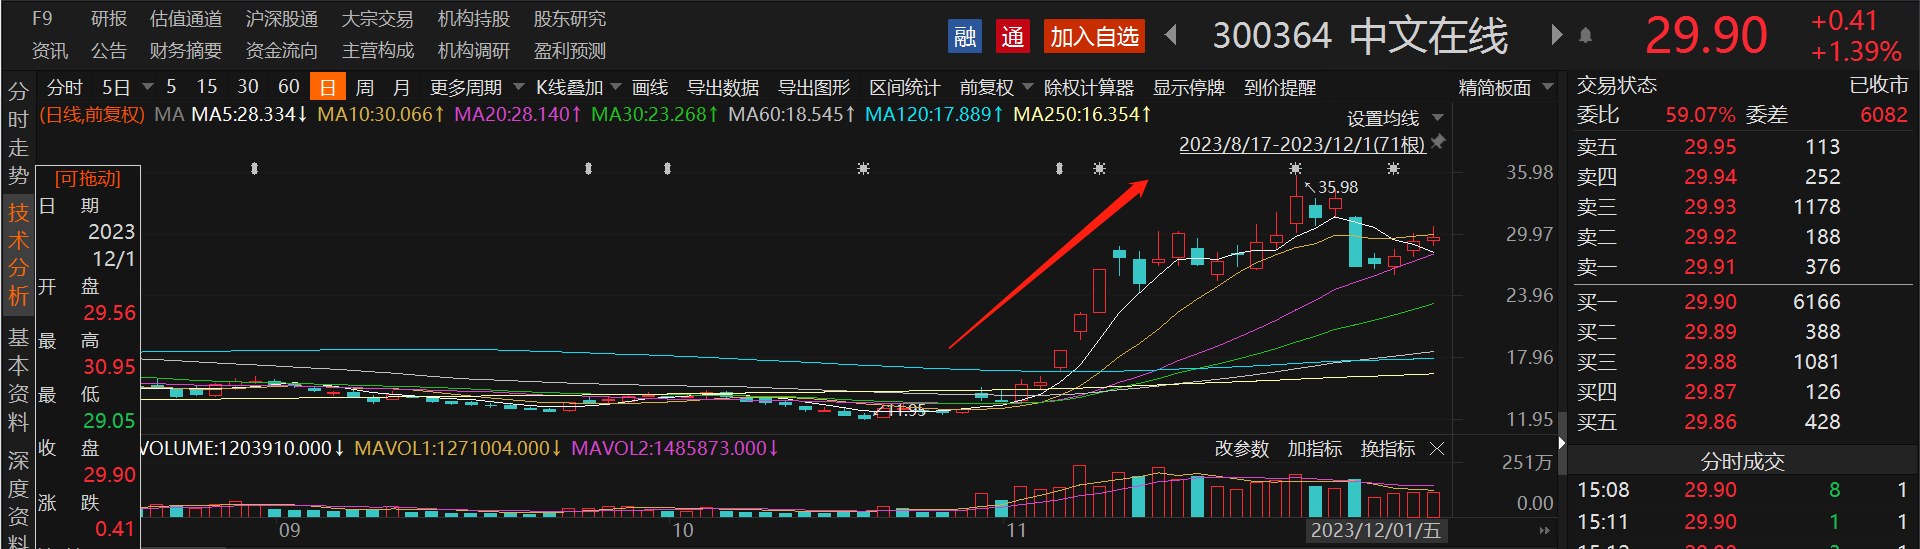This screenshot has width=1920, height=549.
Task: Open the 主营构成 main business menu
Action: (378, 51)
